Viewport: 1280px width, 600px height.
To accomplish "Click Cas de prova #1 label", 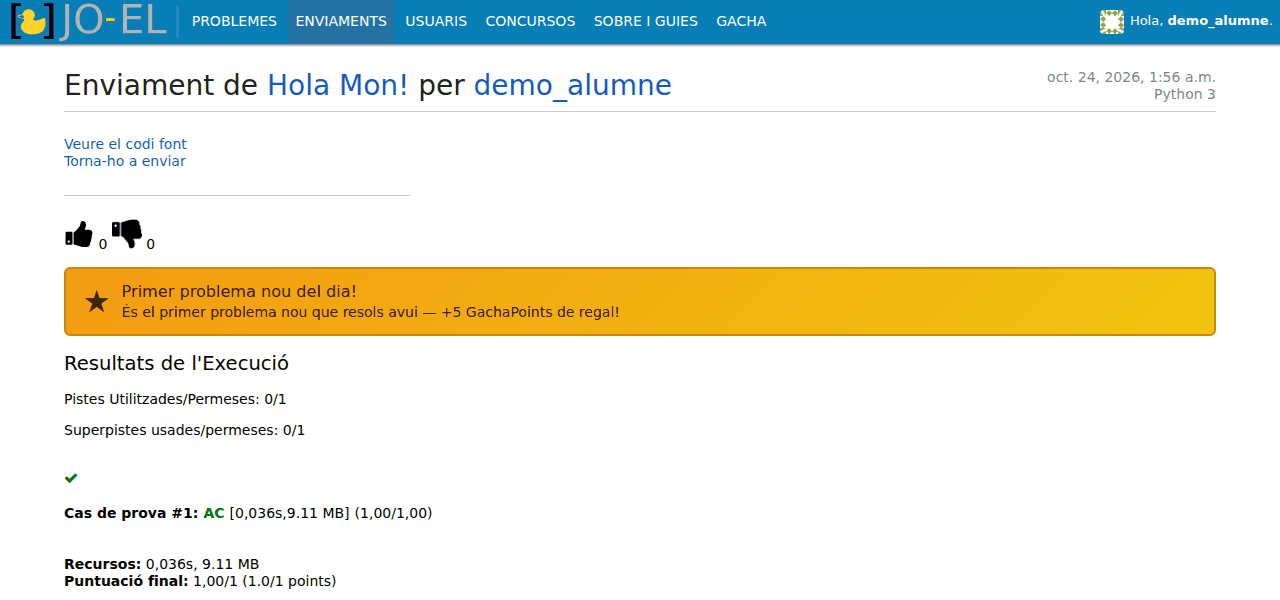I will (131, 513).
